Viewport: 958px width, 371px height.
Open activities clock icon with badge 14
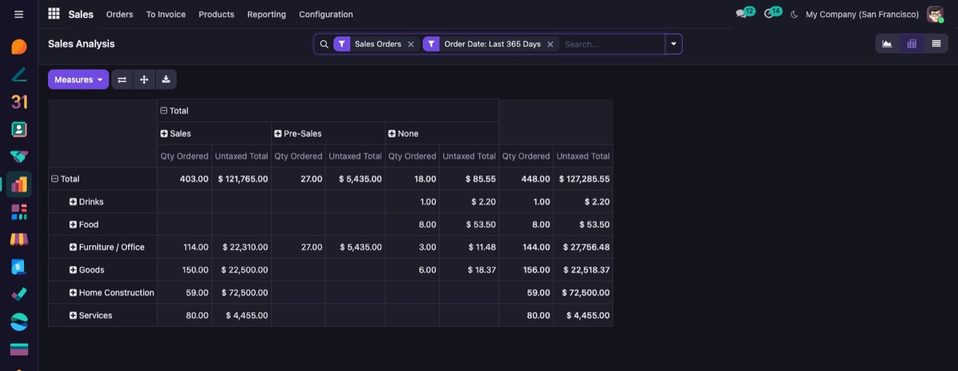click(x=772, y=13)
